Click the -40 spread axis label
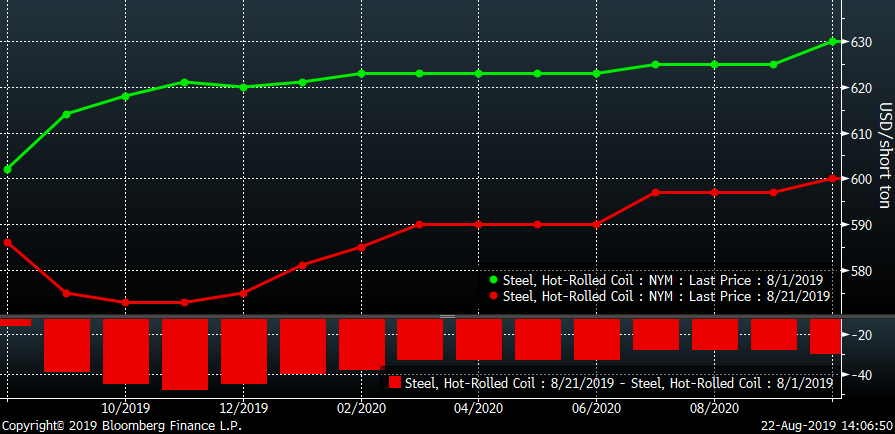The width and height of the screenshot is (895, 434). tap(862, 374)
